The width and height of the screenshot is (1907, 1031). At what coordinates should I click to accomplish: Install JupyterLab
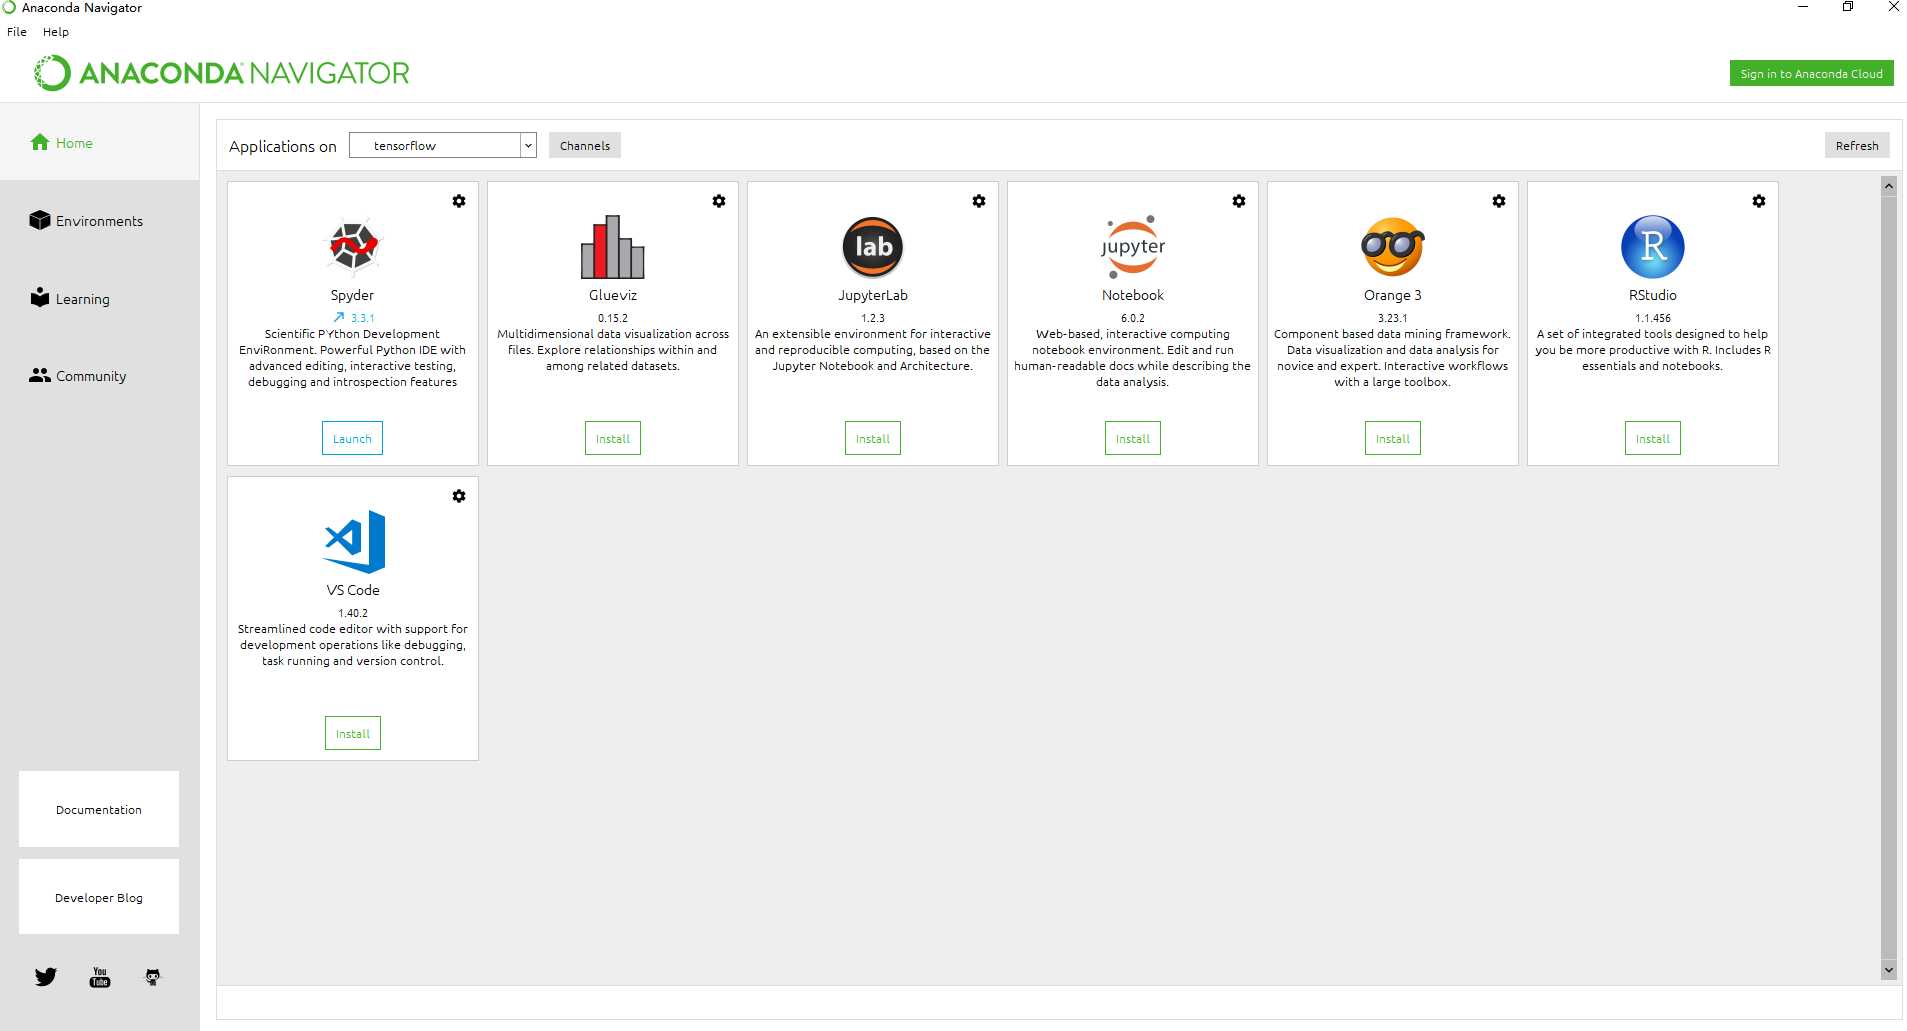coord(873,438)
